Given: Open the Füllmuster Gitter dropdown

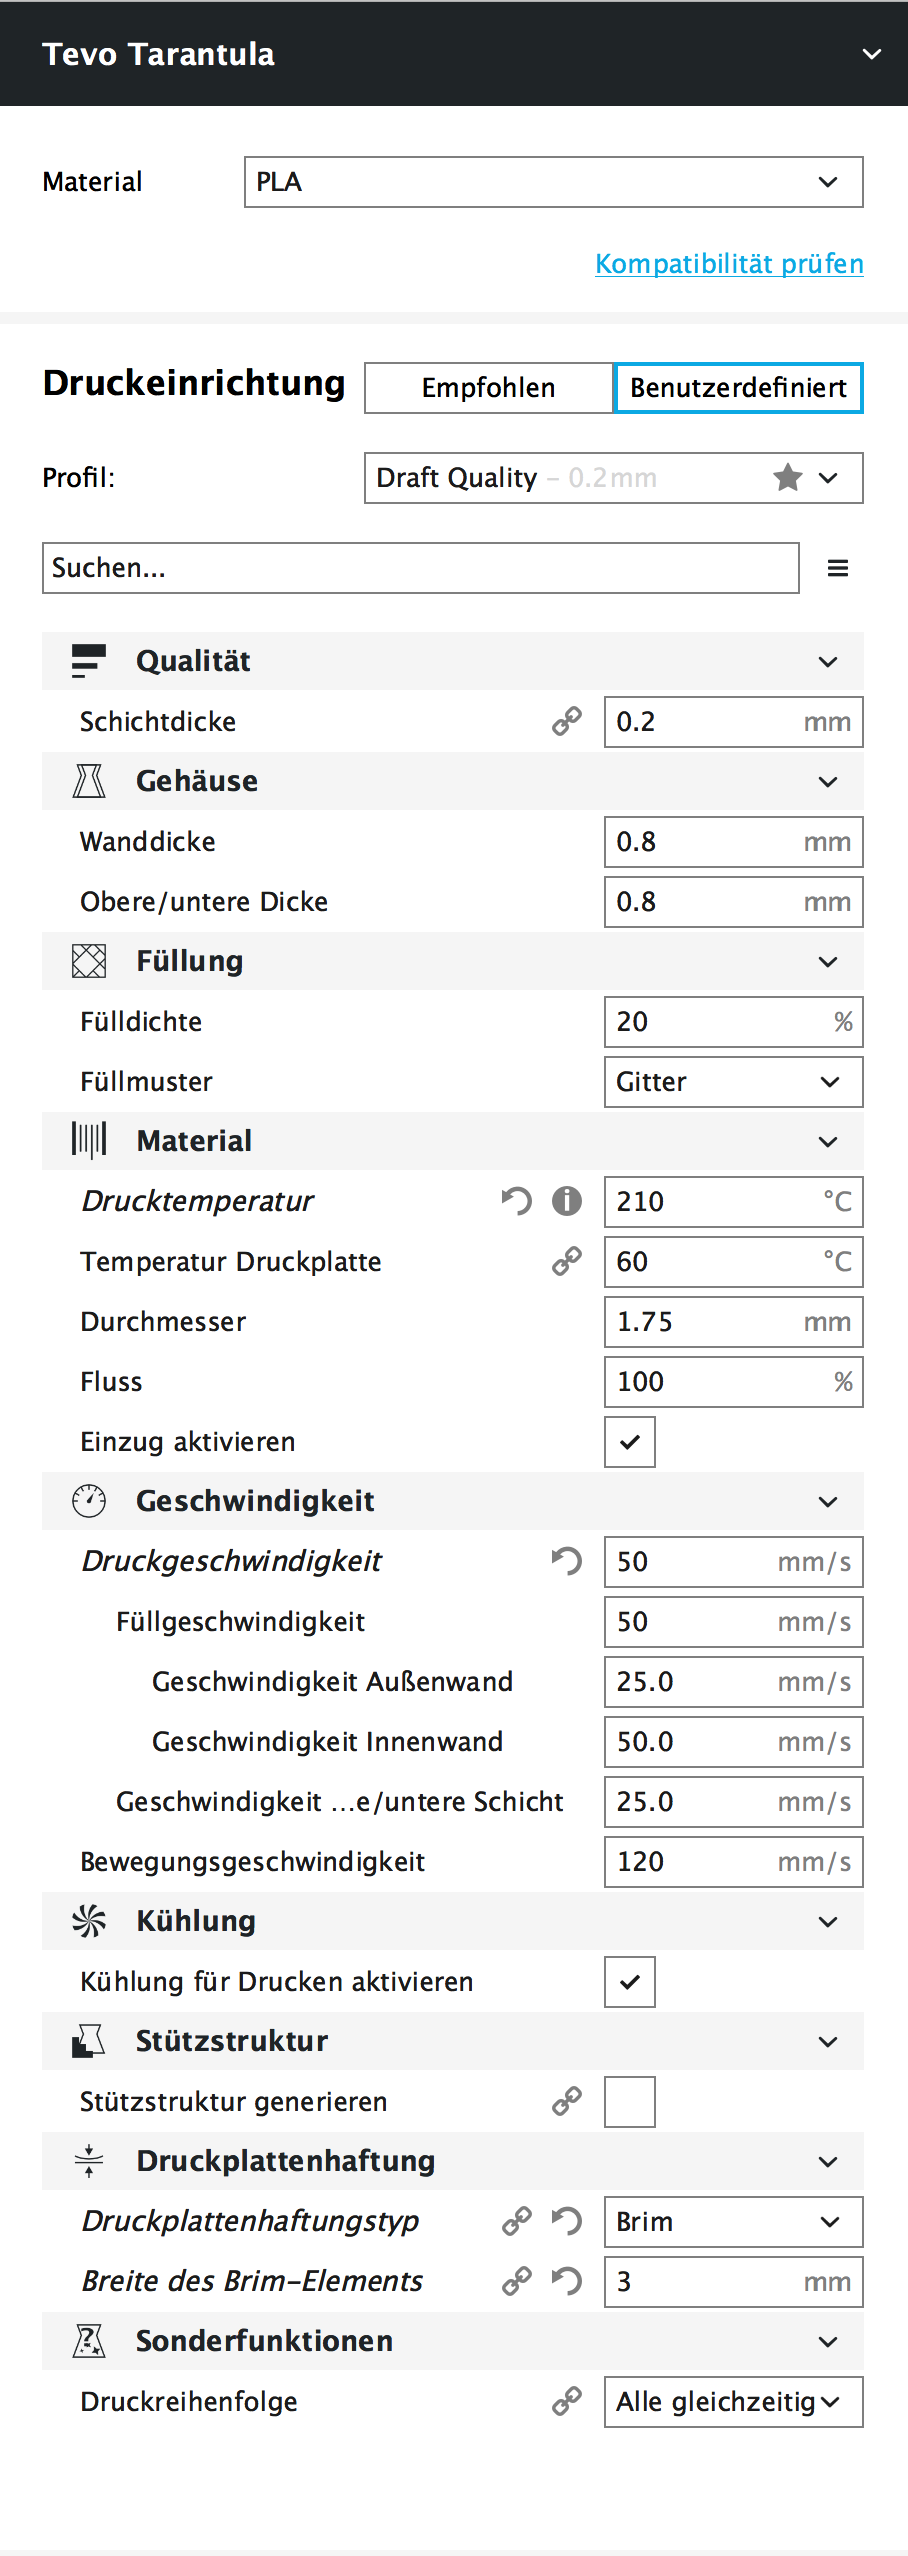Looking at the screenshot, I should point(734,1082).
